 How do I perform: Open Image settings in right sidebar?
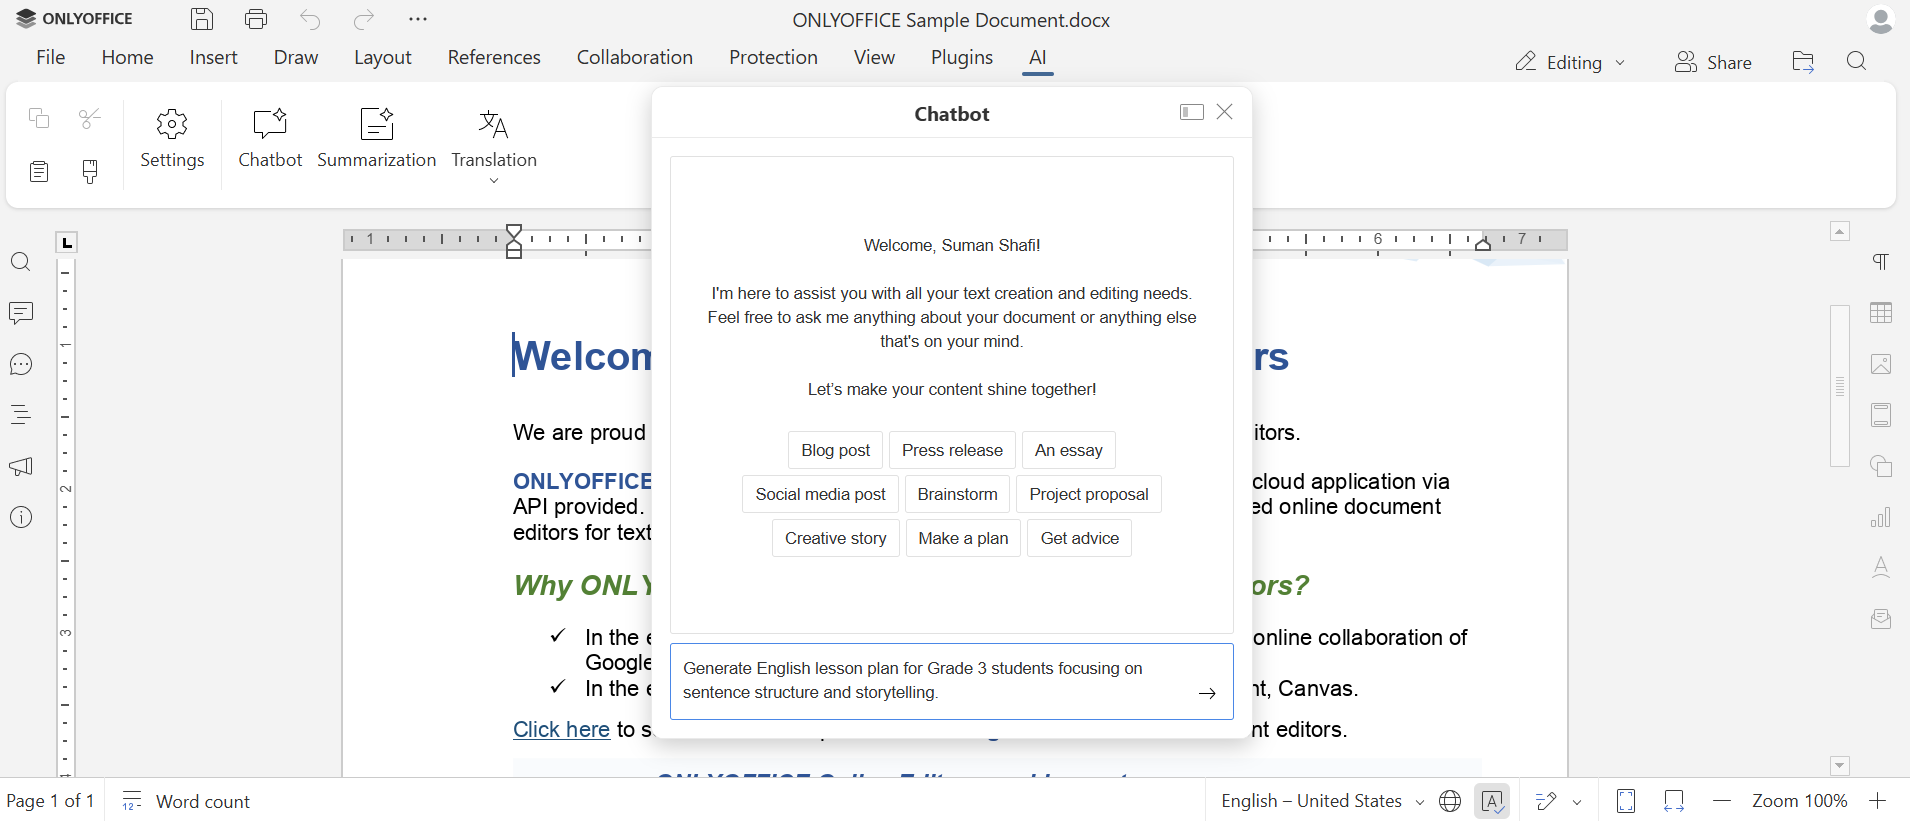point(1881,364)
